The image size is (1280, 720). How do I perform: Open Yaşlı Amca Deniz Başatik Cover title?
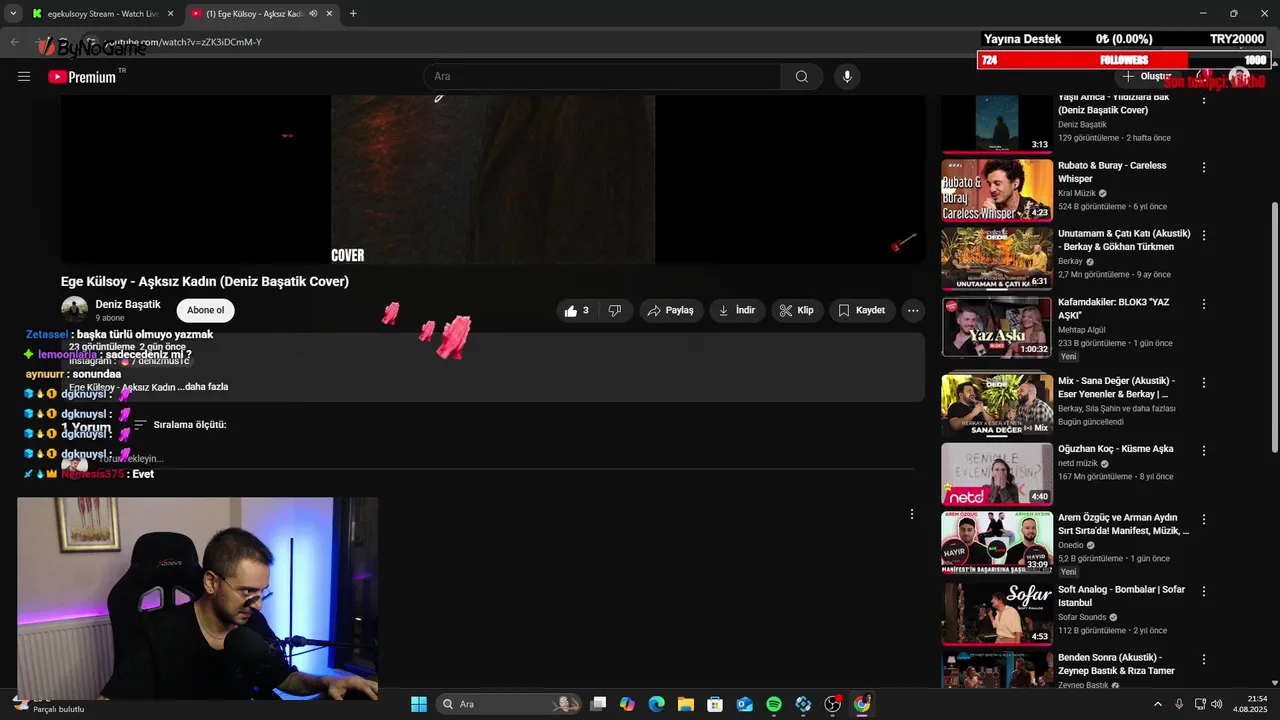pyautogui.click(x=1114, y=103)
